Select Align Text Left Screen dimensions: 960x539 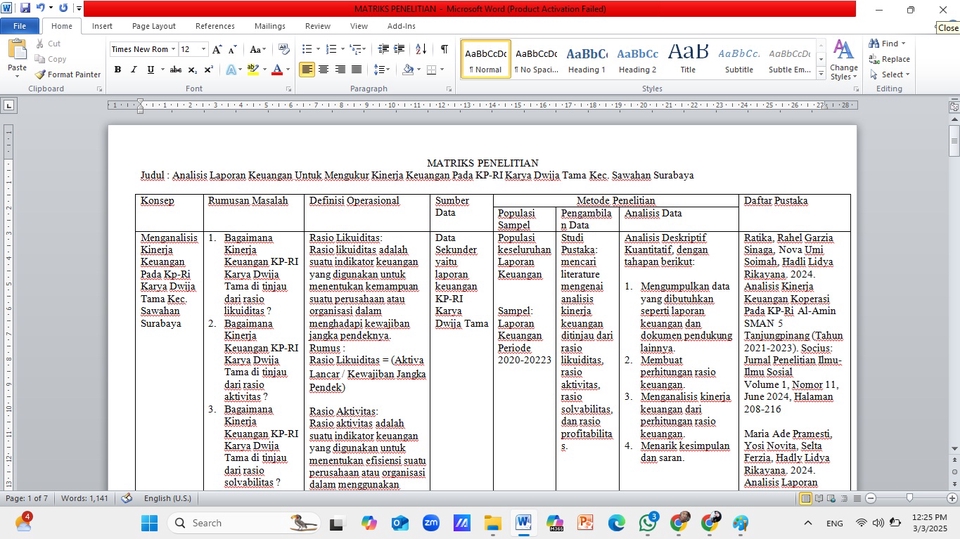pos(307,70)
